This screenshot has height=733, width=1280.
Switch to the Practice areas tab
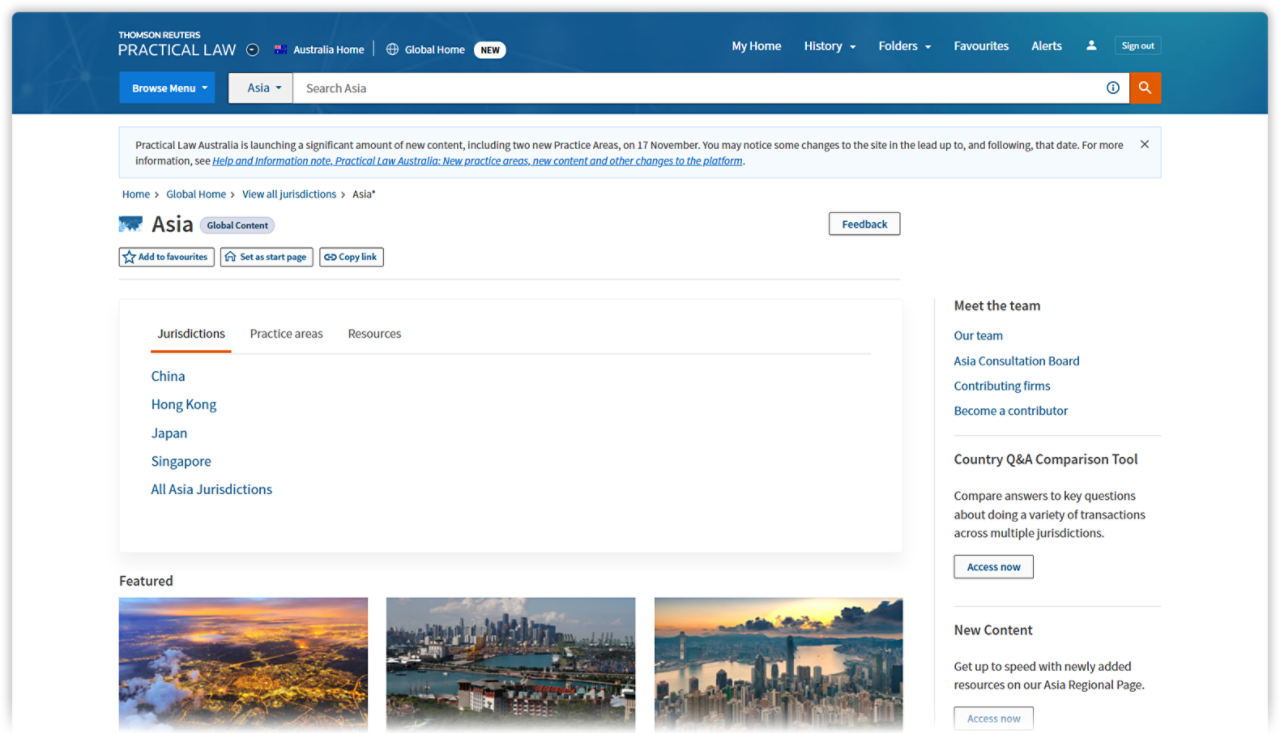tap(286, 333)
